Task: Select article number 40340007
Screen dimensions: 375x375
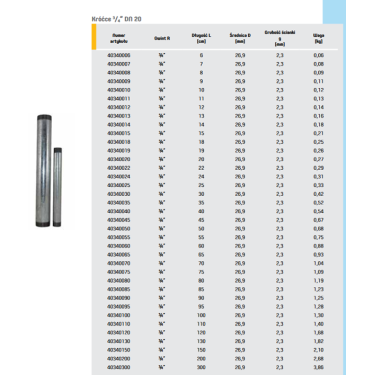Action: click(119, 64)
